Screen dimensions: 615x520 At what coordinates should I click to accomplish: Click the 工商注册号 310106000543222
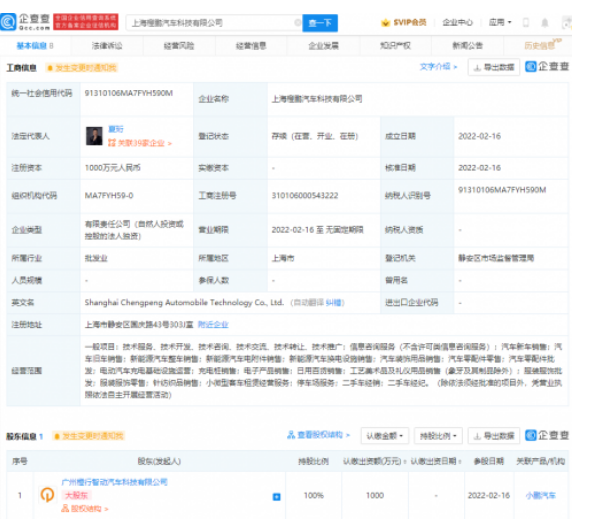pyautogui.click(x=305, y=195)
